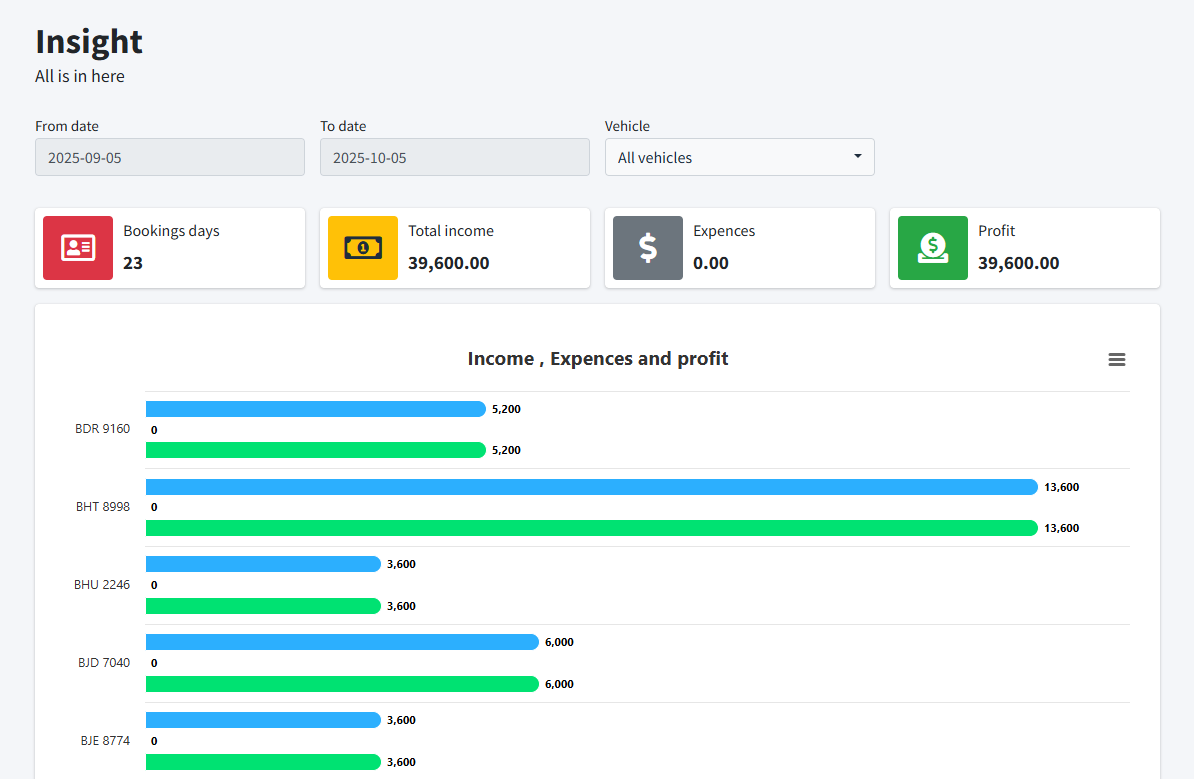Click the green profit bar for BHT 8998
1194x779 pixels.
pyautogui.click(x=590, y=528)
